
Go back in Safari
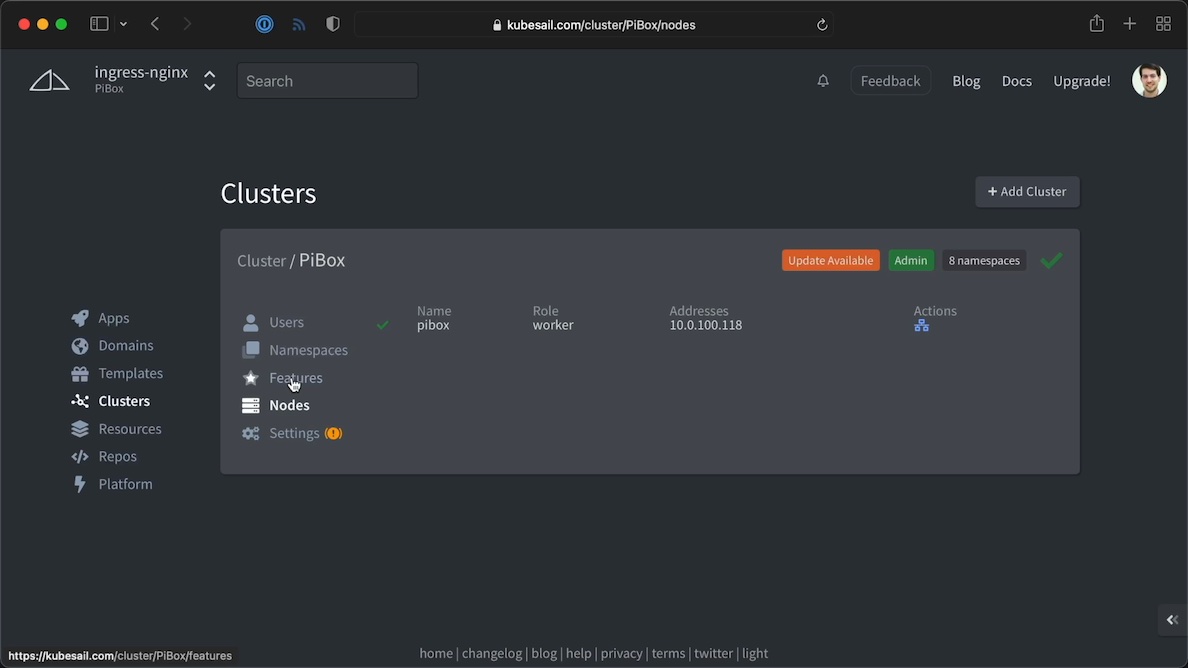(155, 24)
